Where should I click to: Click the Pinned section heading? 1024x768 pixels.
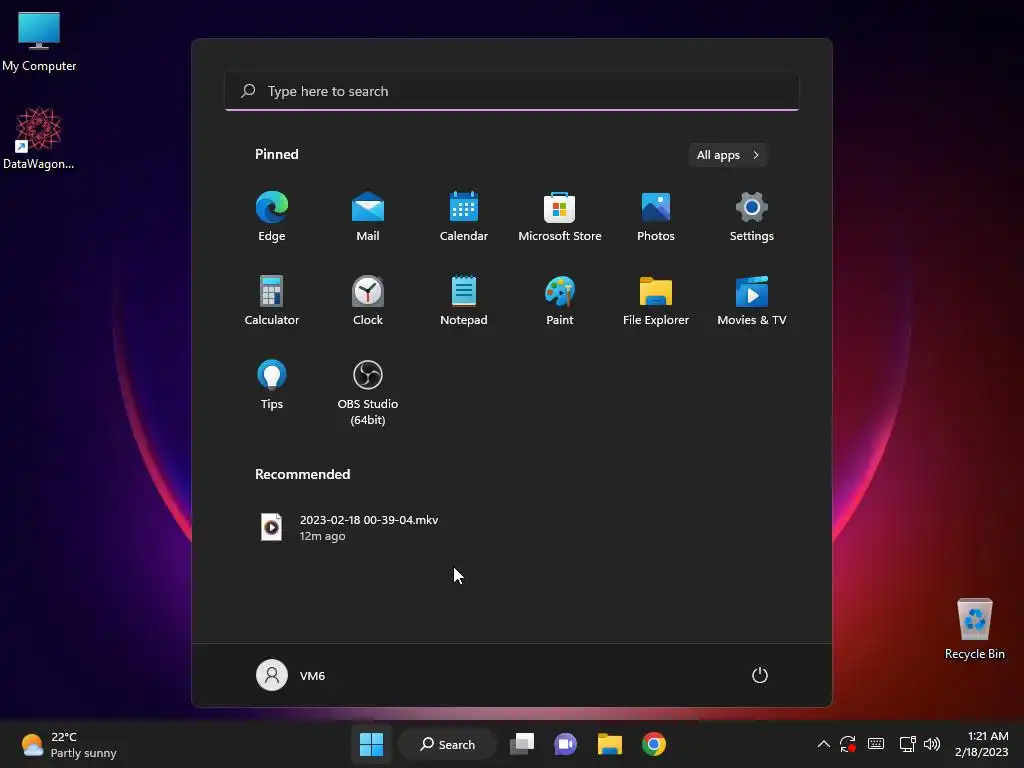coord(277,154)
